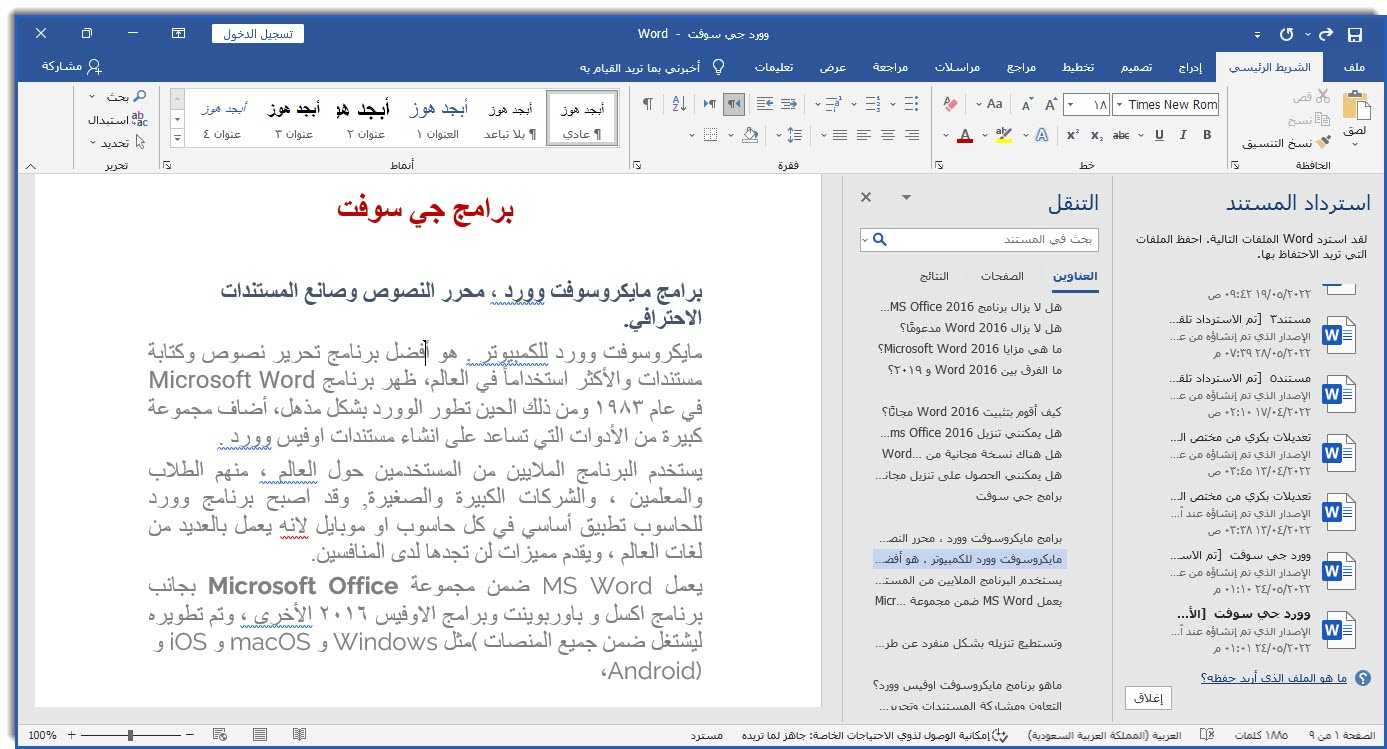
Task: Click the Numbering list icon
Action: click(x=871, y=104)
